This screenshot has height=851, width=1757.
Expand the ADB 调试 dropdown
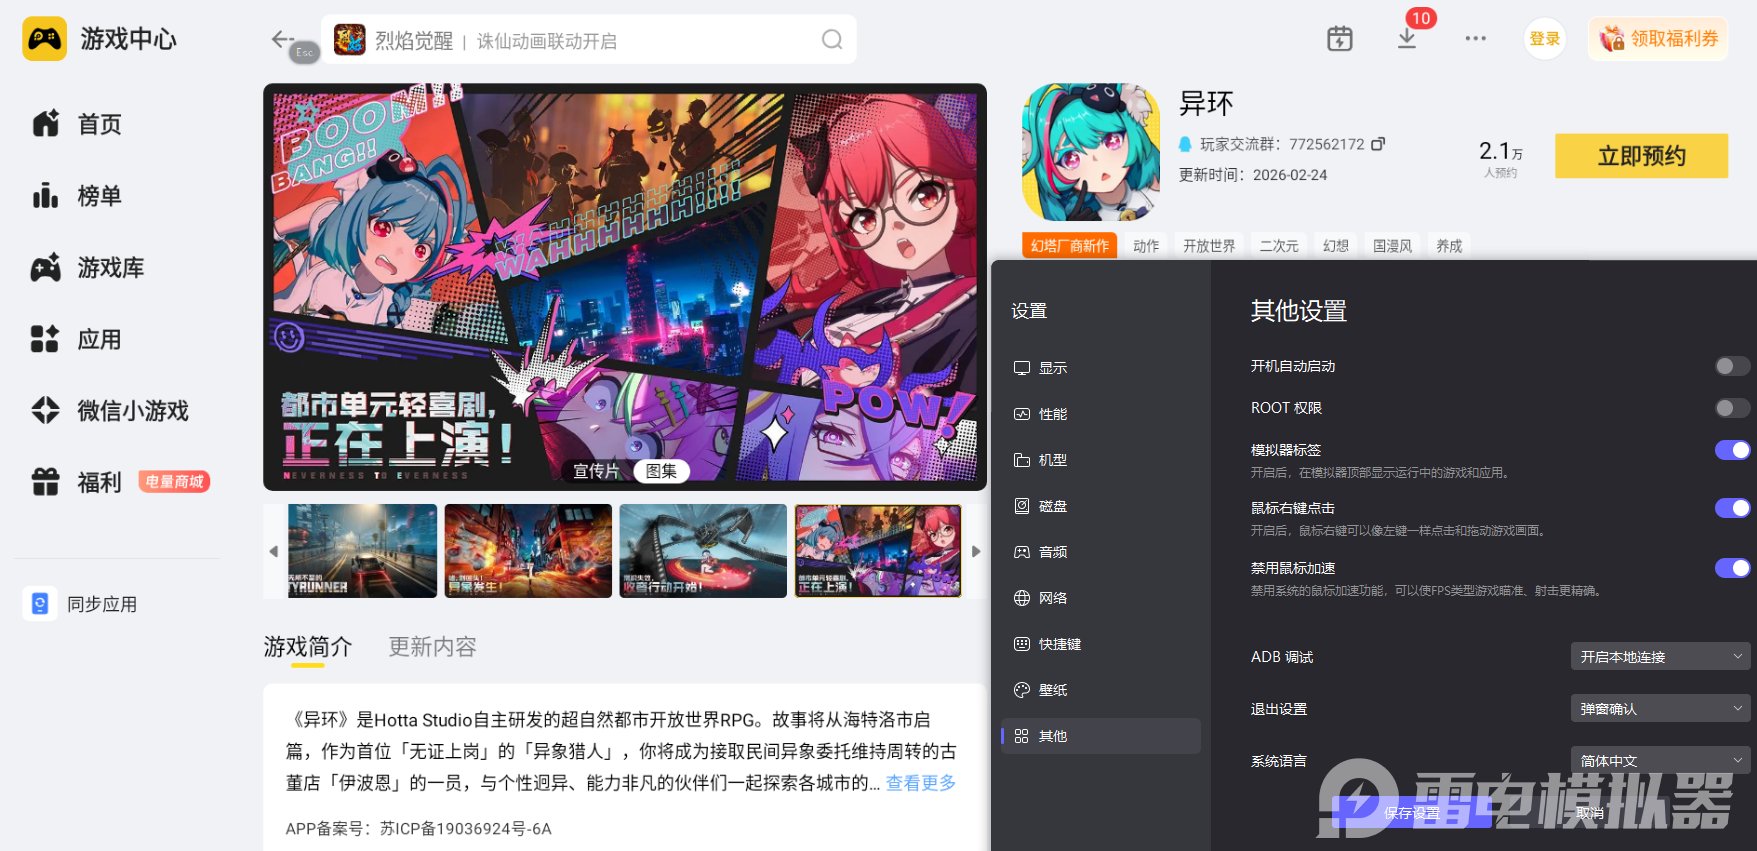point(1660,657)
